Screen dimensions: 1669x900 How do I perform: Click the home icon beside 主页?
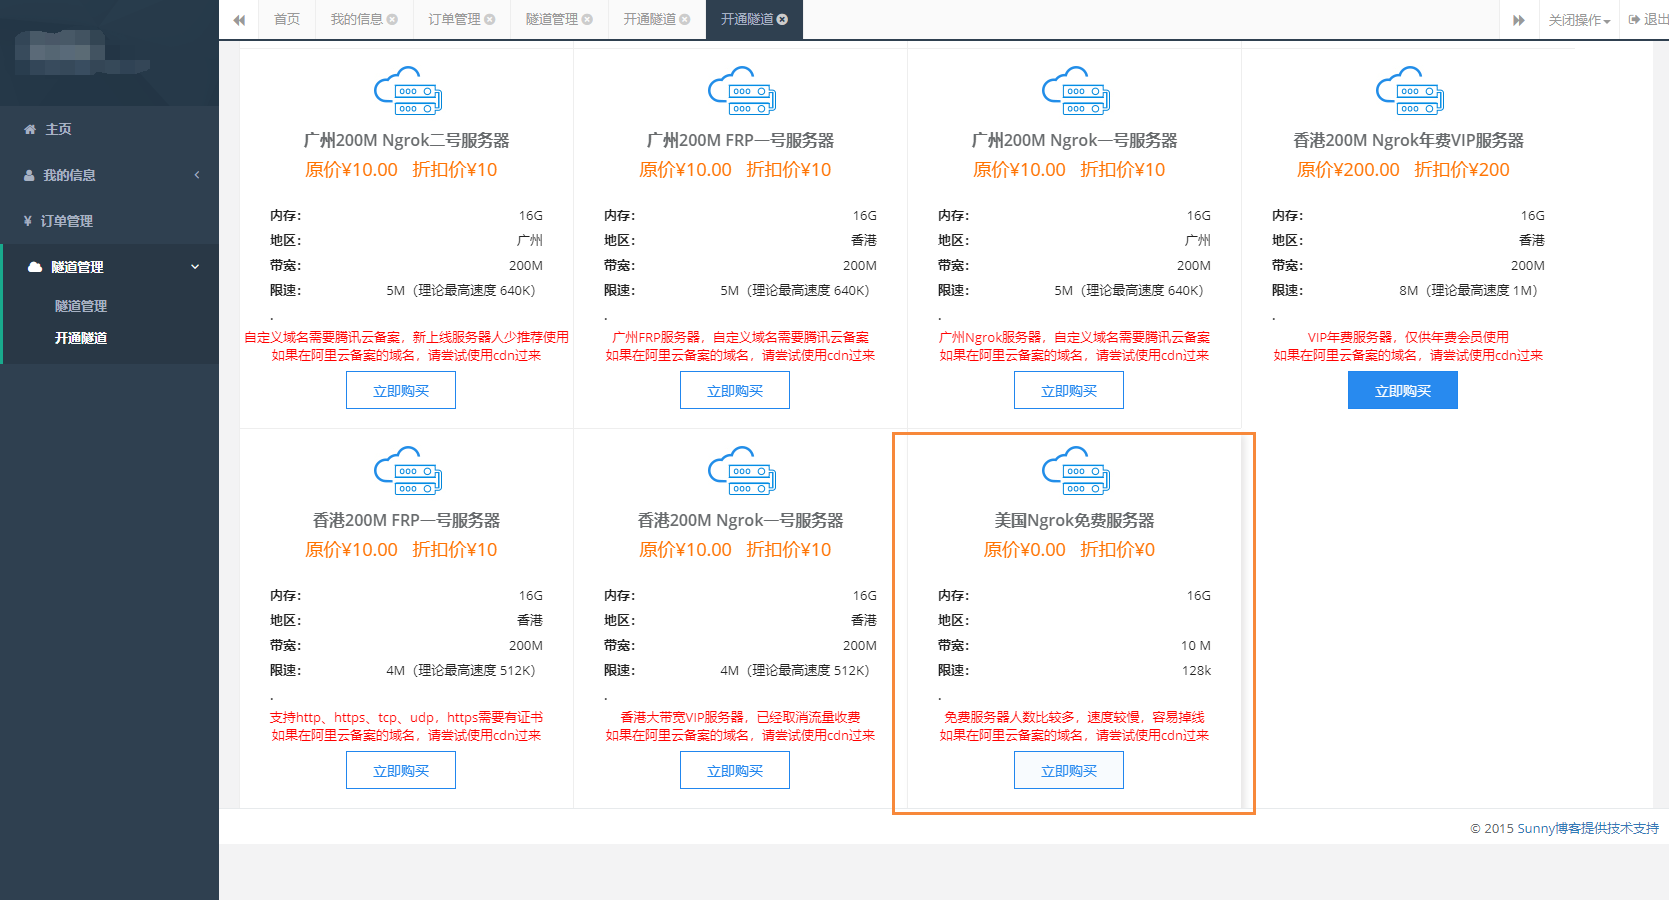30,129
